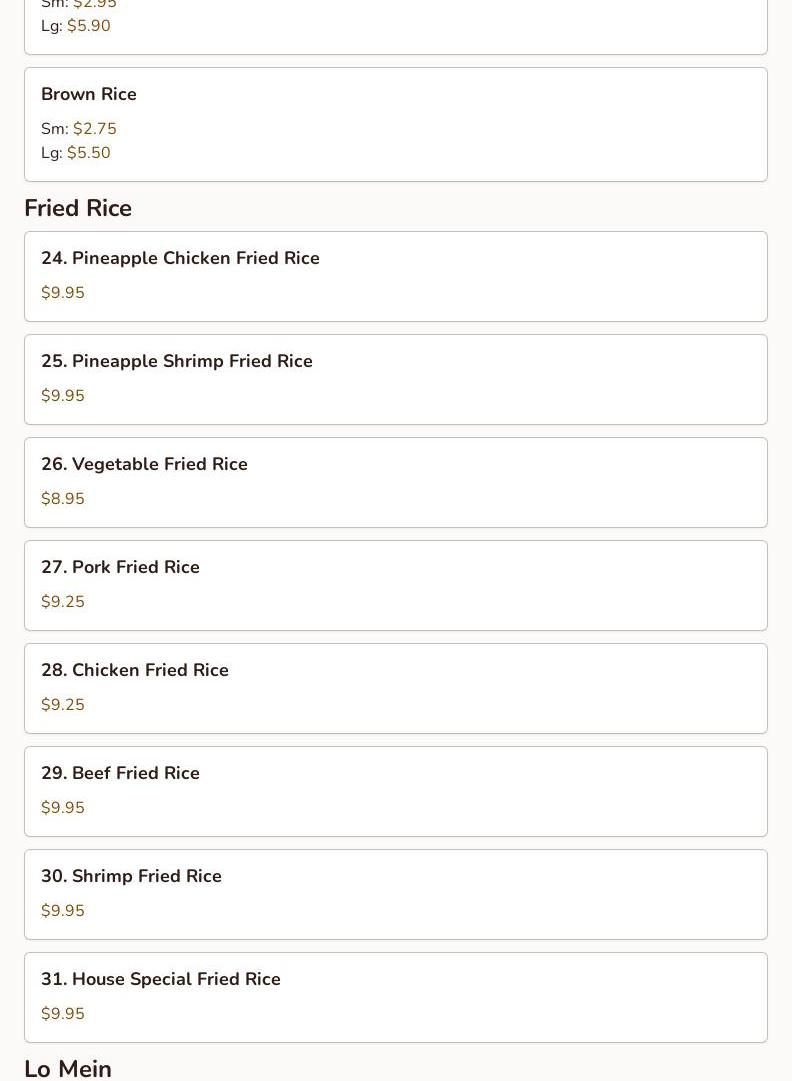Click Brown Rice small price $2.75
The image size is (792, 1081).
pyautogui.click(x=94, y=129)
